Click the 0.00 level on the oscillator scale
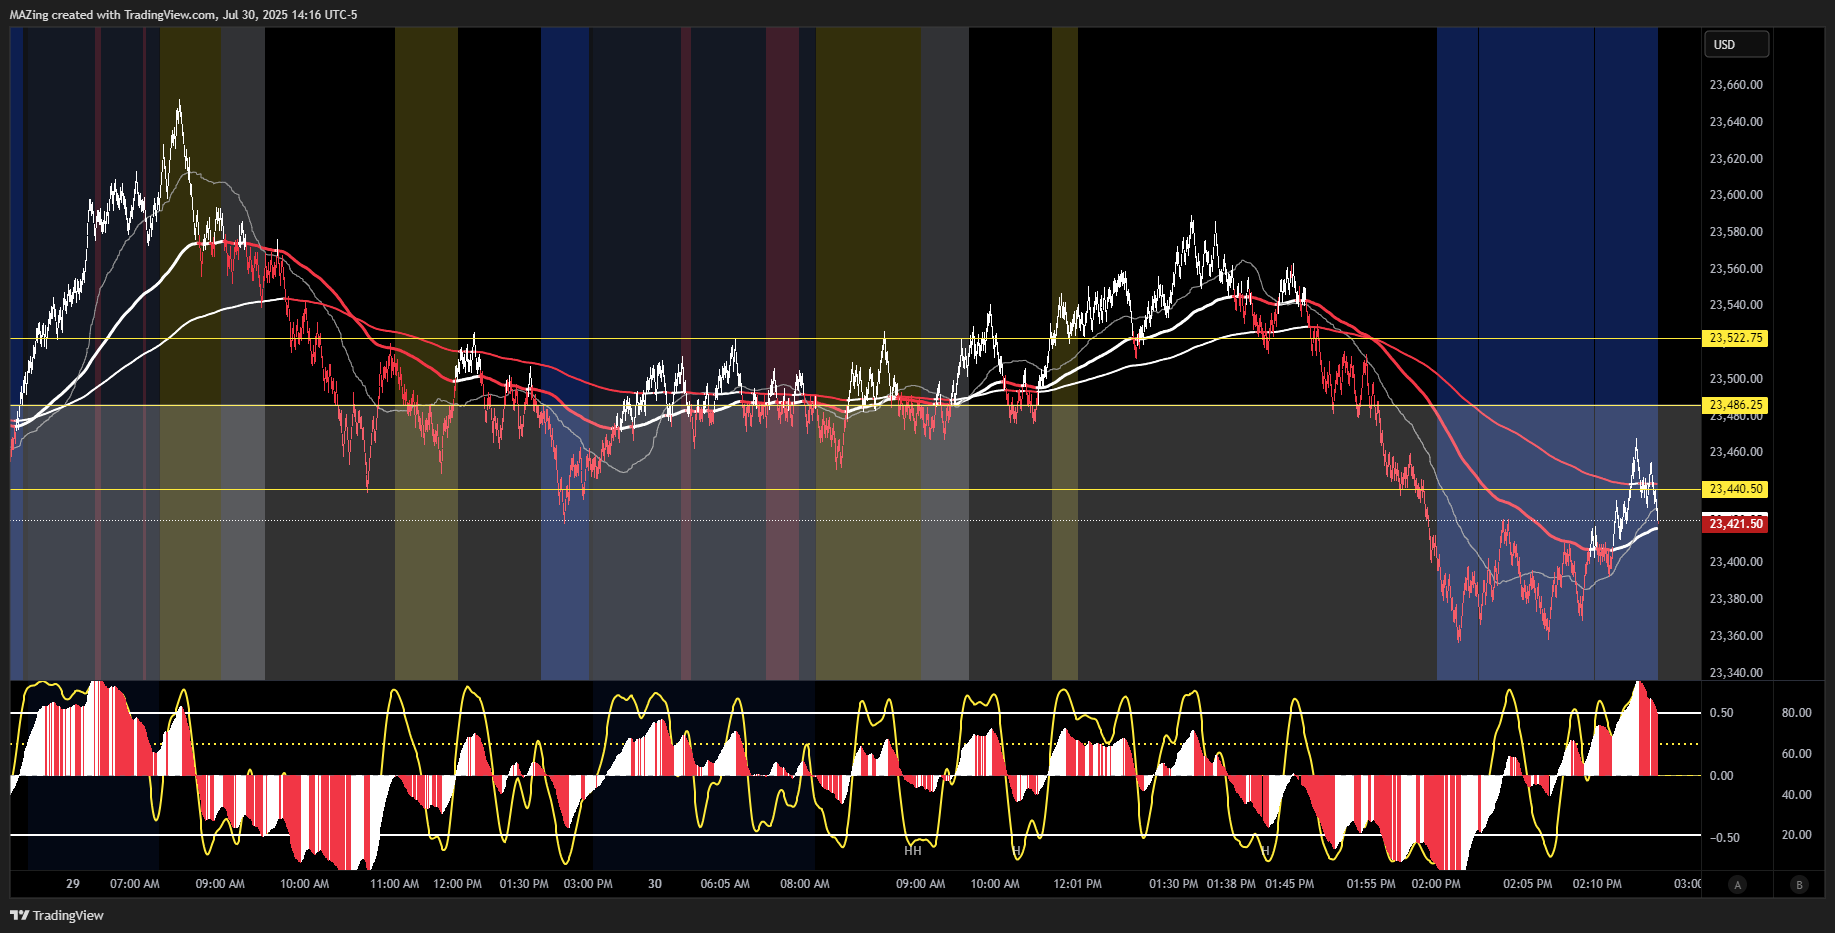Screen dimensions: 1835x933 click(x=1721, y=776)
